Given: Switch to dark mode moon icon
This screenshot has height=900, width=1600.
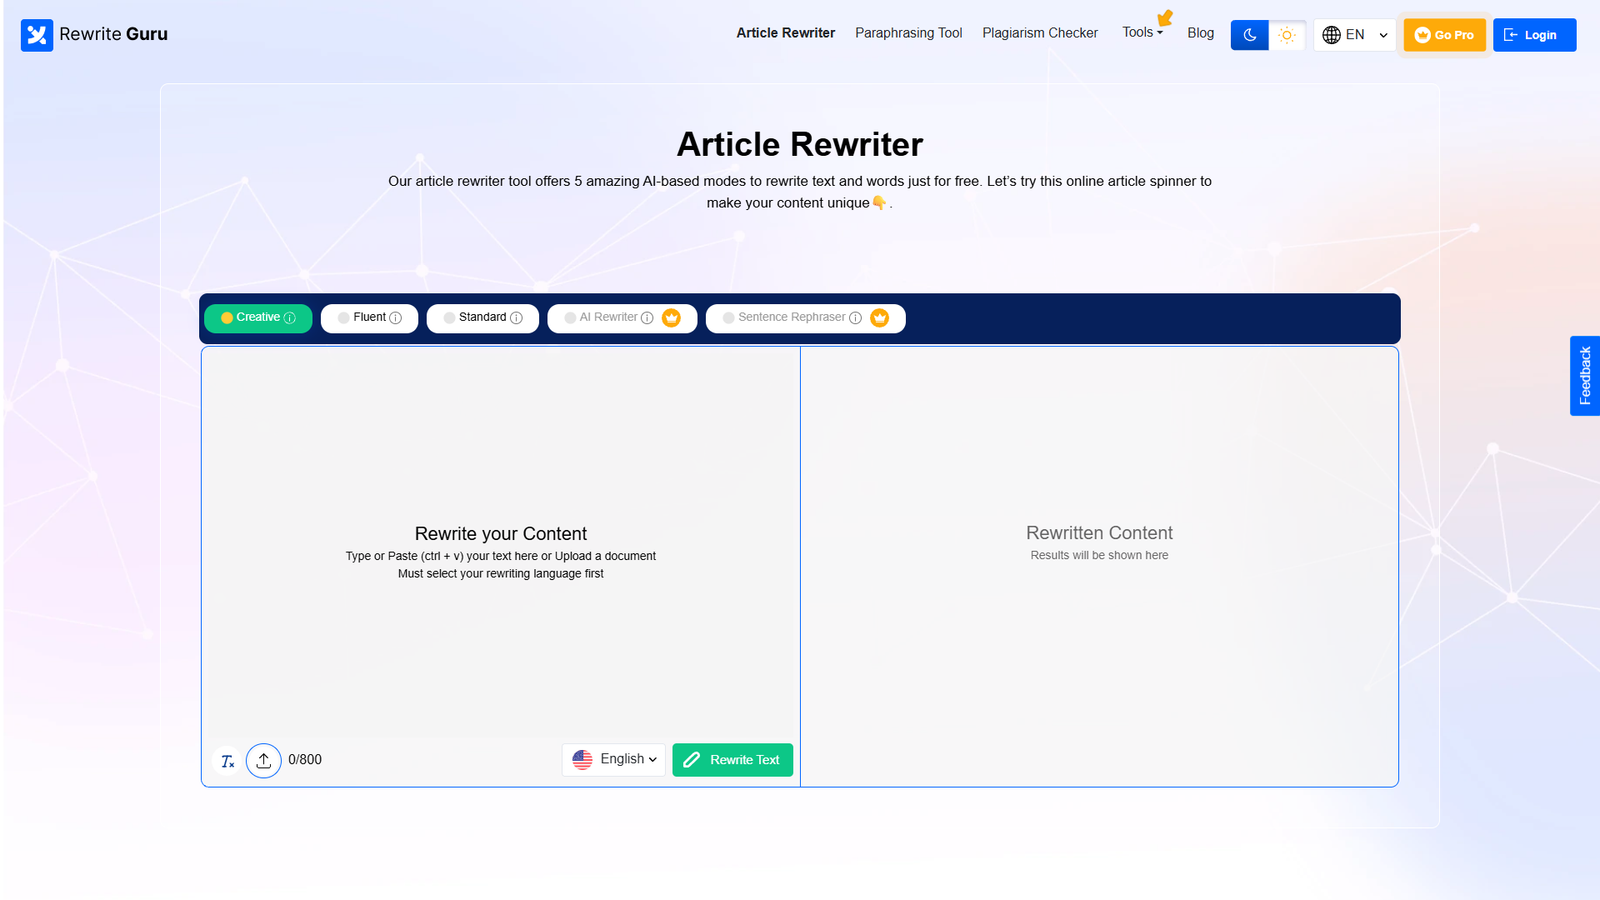Looking at the screenshot, I should [x=1249, y=35].
